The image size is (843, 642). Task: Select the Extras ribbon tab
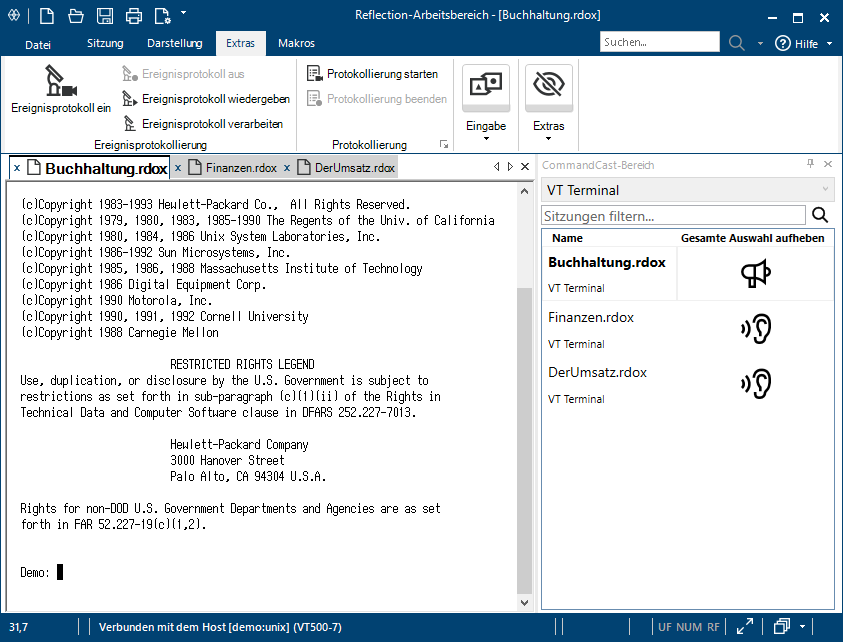(x=240, y=44)
